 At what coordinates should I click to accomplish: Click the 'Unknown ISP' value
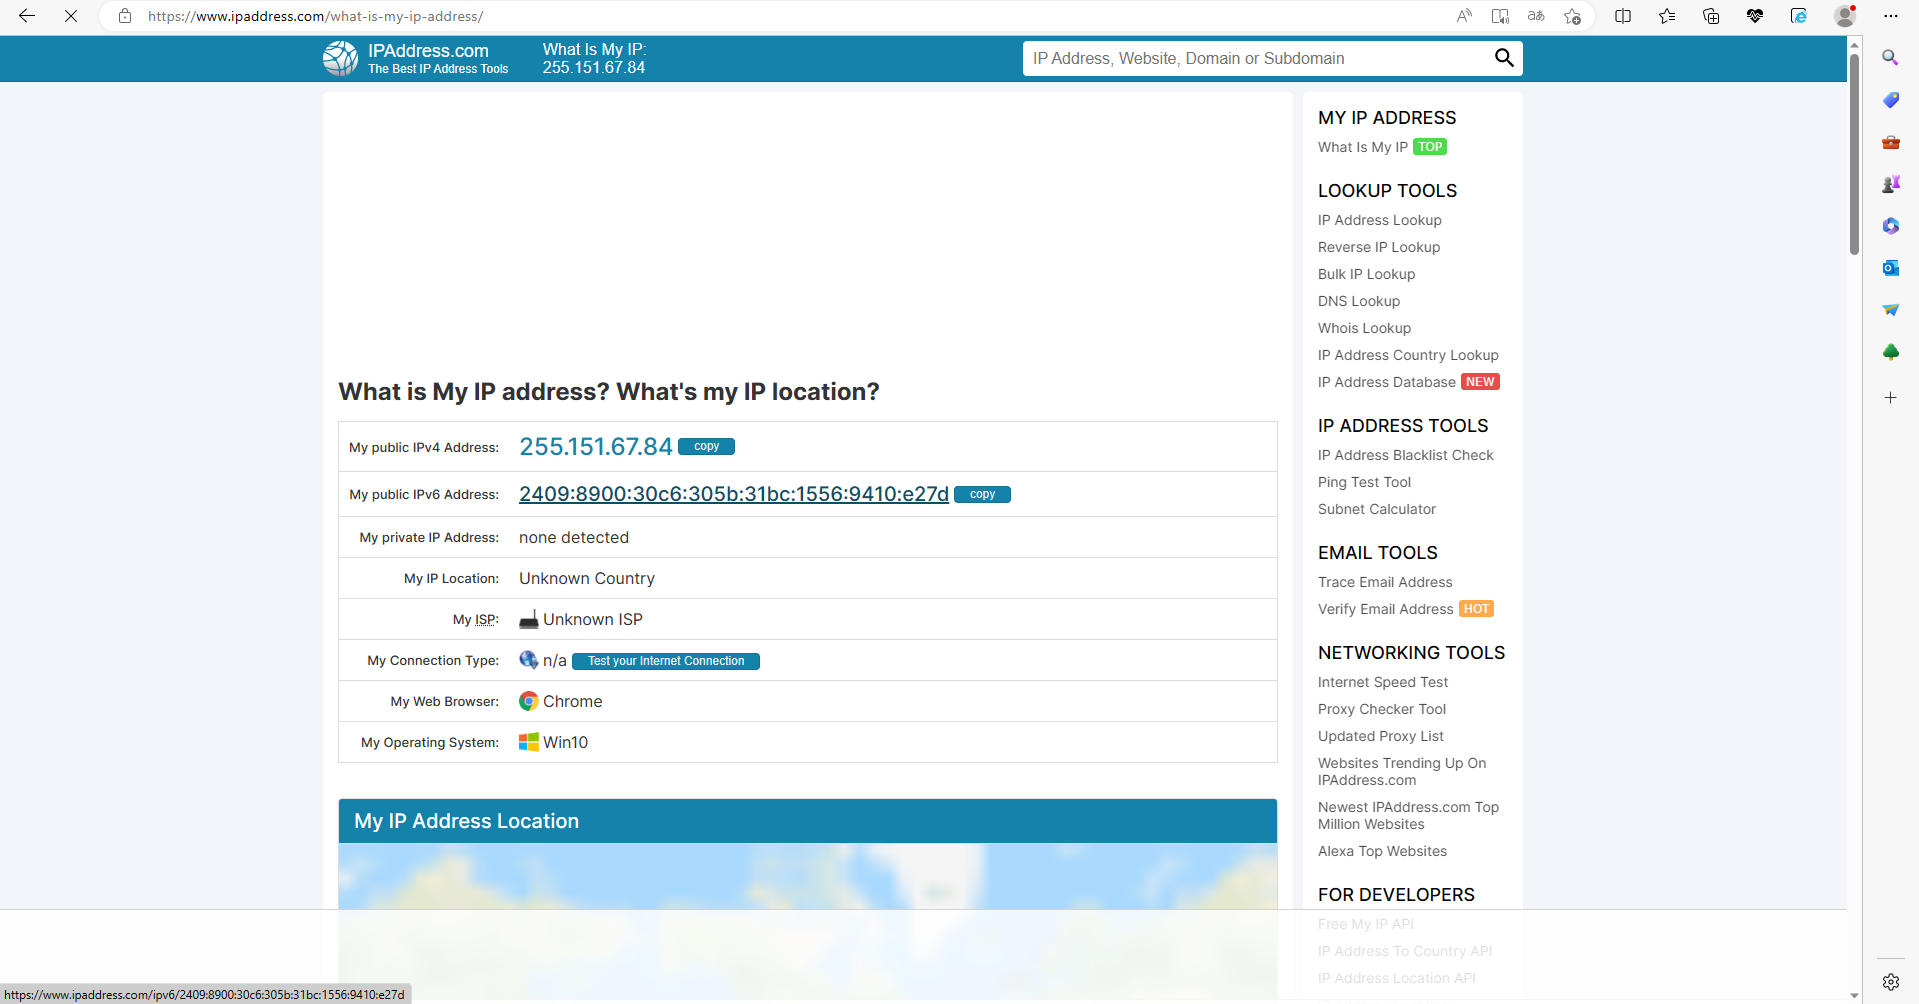point(593,619)
